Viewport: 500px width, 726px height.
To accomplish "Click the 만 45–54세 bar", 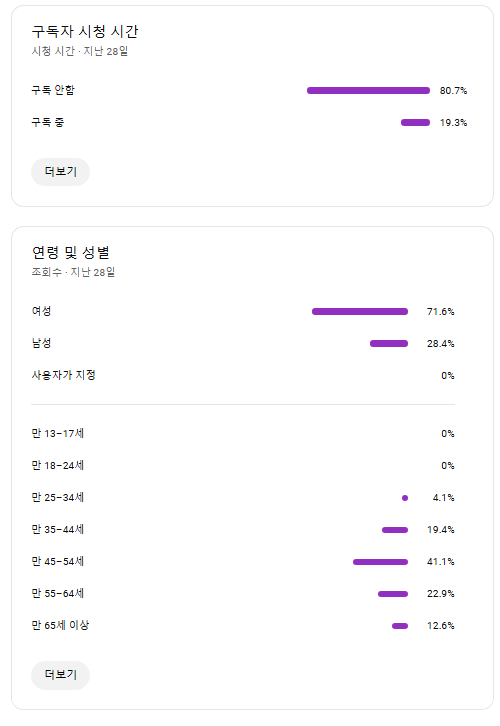I will pyautogui.click(x=381, y=562).
